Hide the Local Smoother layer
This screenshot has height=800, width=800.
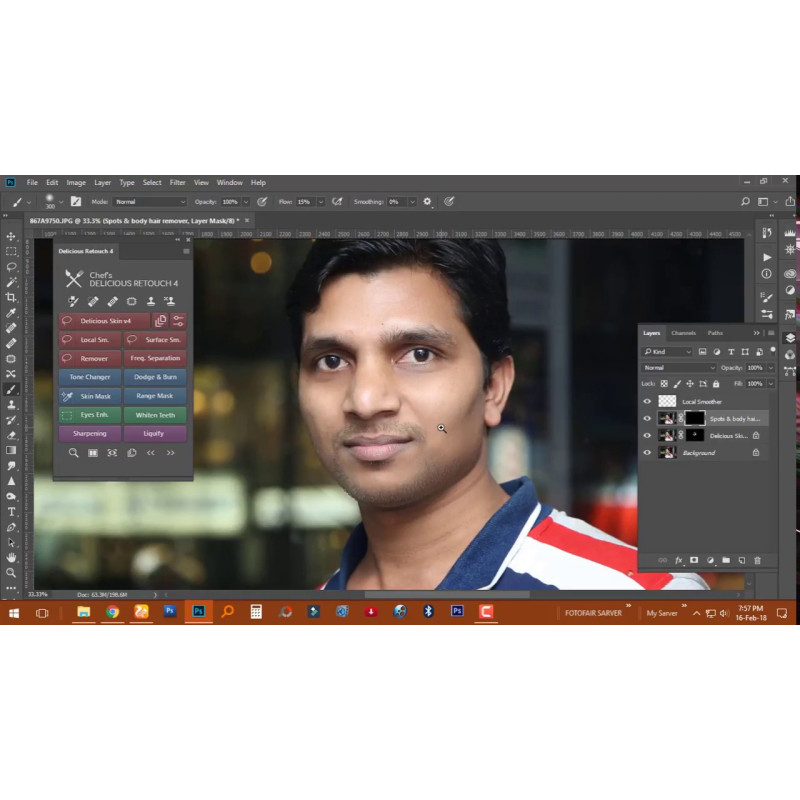pyautogui.click(x=647, y=401)
